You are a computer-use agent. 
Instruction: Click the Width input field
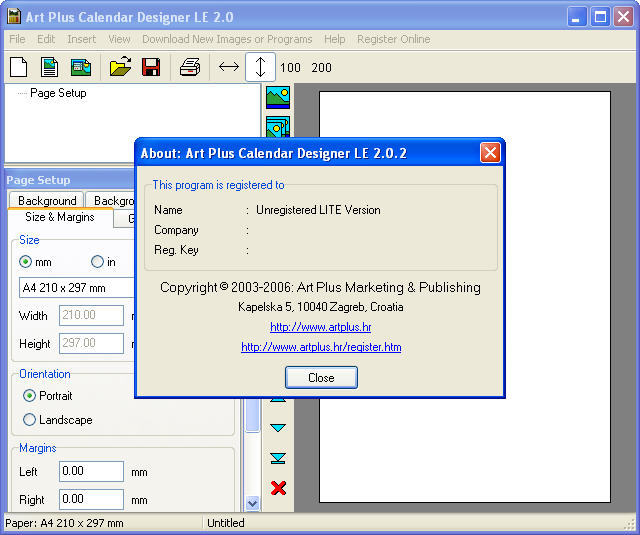[91, 315]
